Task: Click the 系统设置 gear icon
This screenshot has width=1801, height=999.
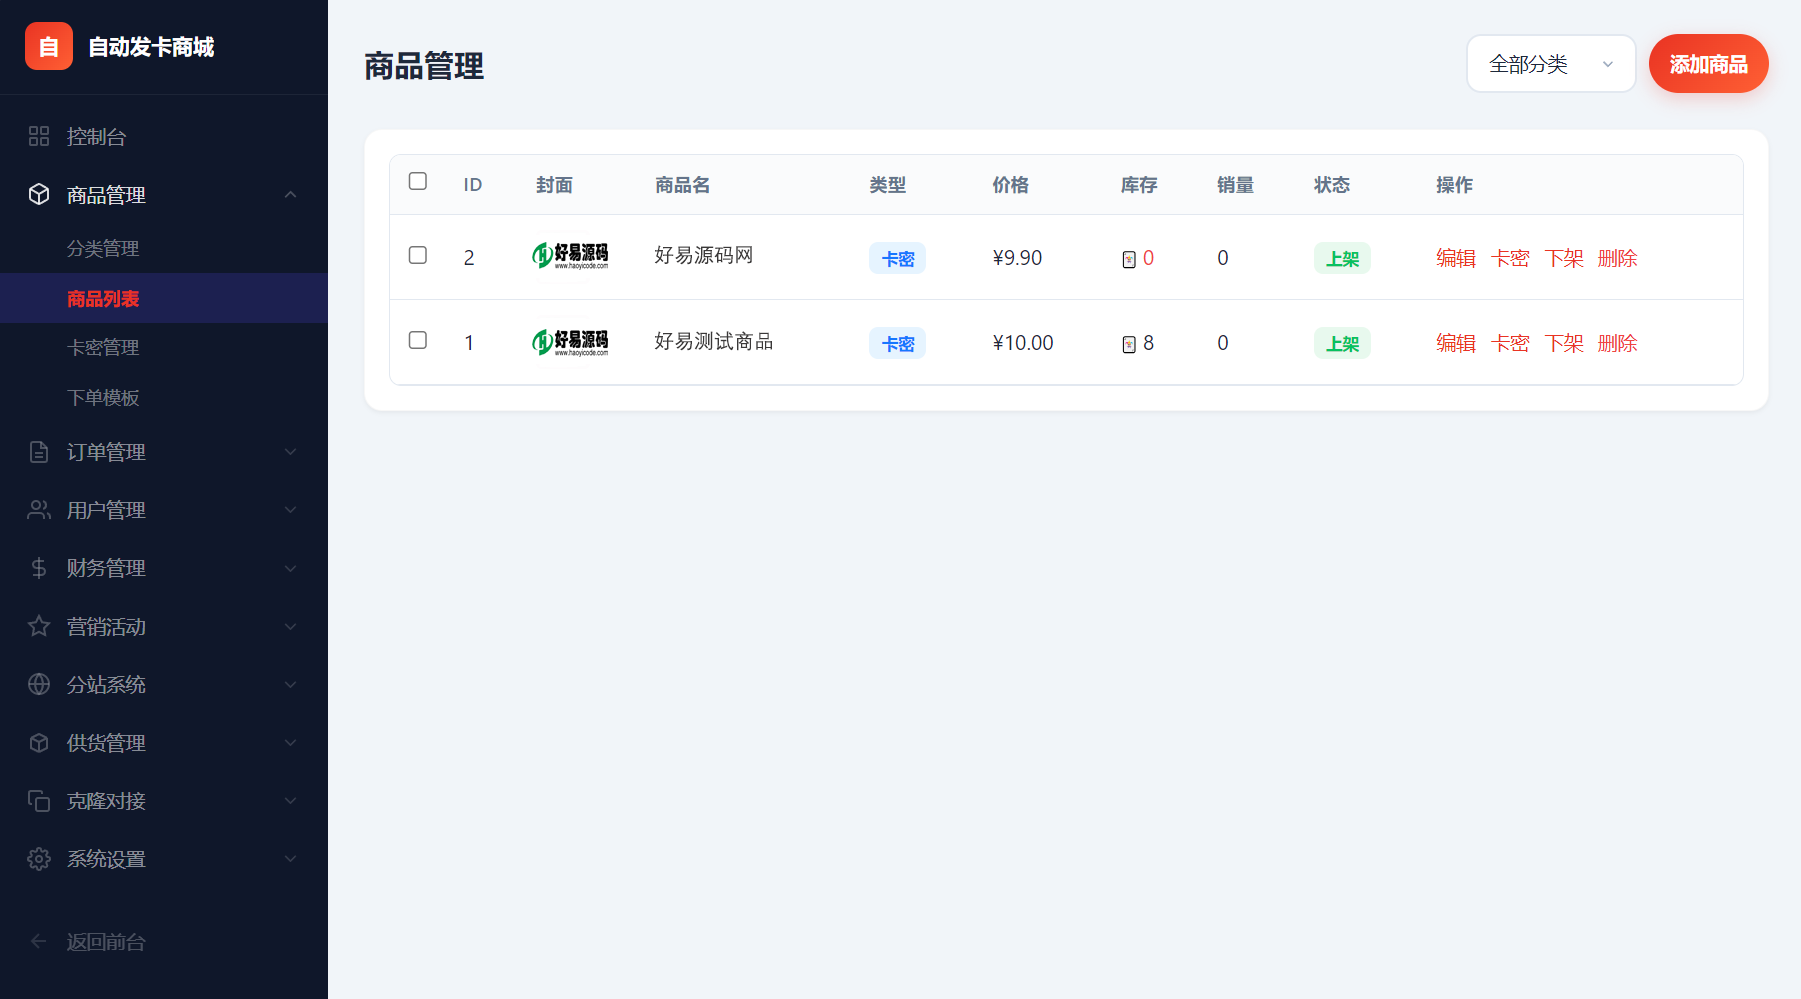Action: (x=39, y=858)
